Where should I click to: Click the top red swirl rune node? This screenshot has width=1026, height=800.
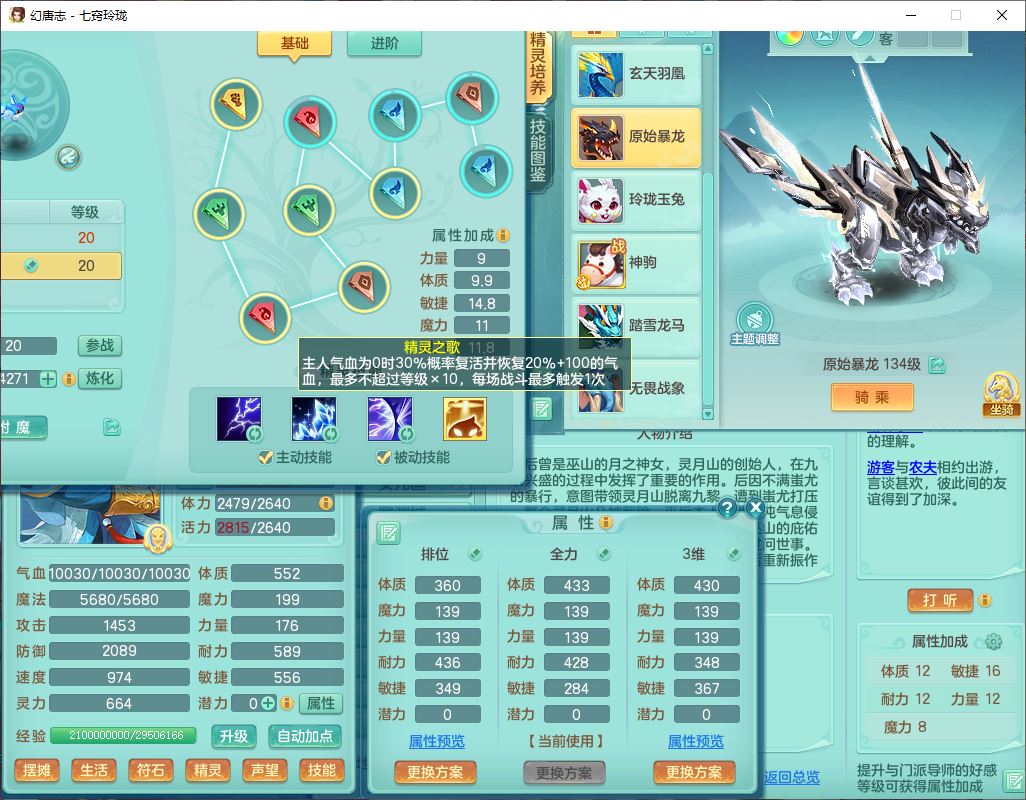[x=310, y=120]
